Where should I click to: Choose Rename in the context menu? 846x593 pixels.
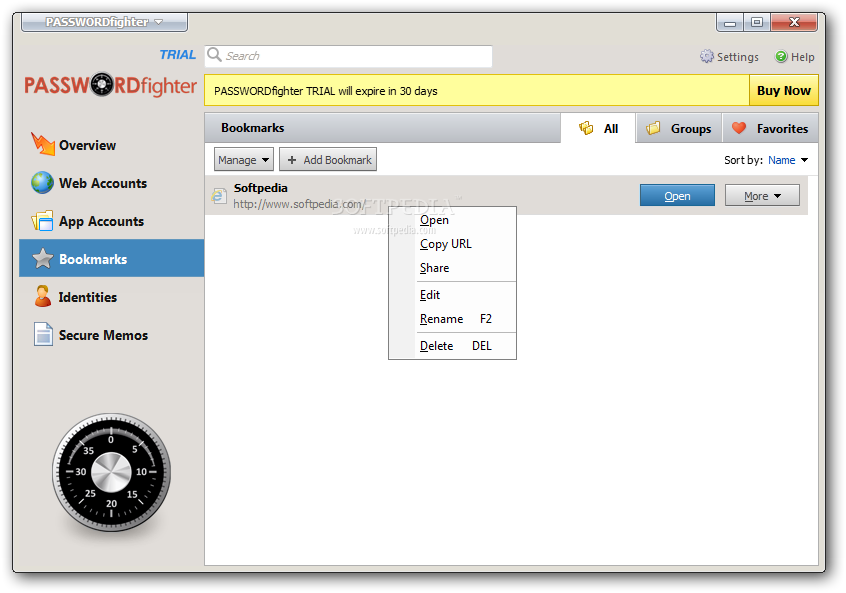[452, 319]
